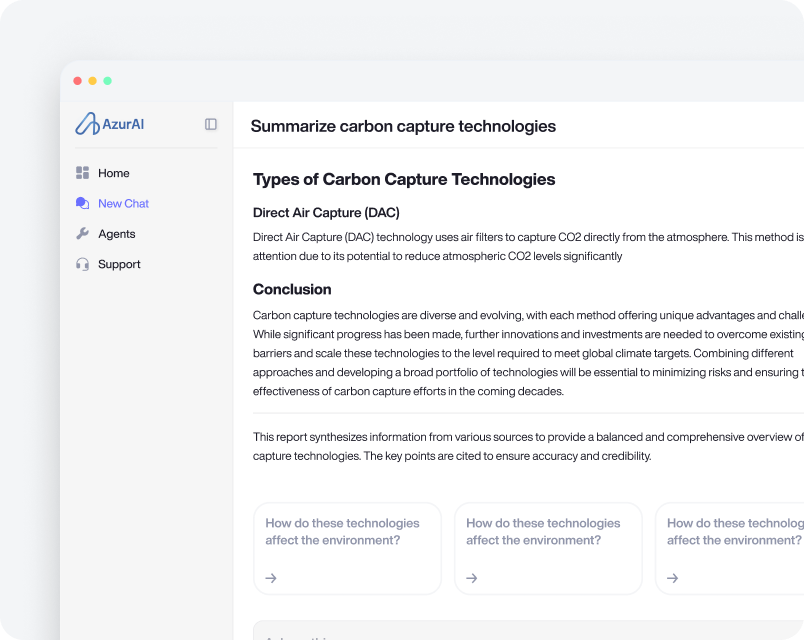The width and height of the screenshot is (804, 640).
Task: Select the New Chat label in the sidebar
Action: pos(123,203)
